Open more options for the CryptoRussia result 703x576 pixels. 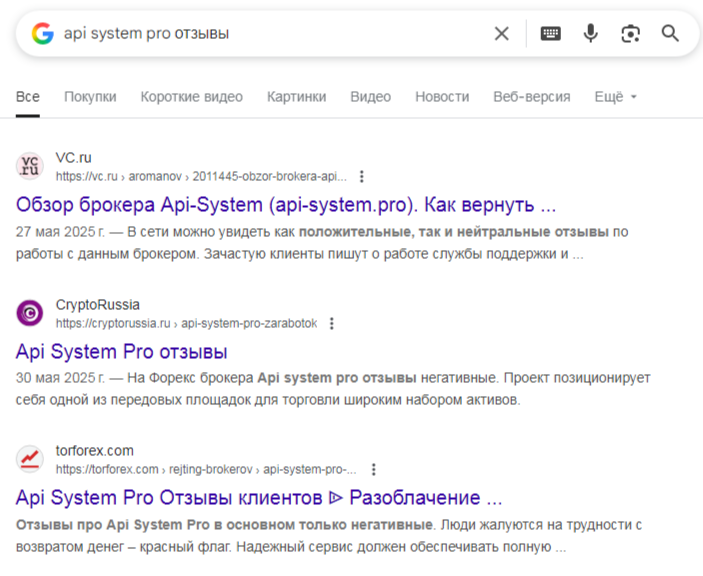click(332, 324)
